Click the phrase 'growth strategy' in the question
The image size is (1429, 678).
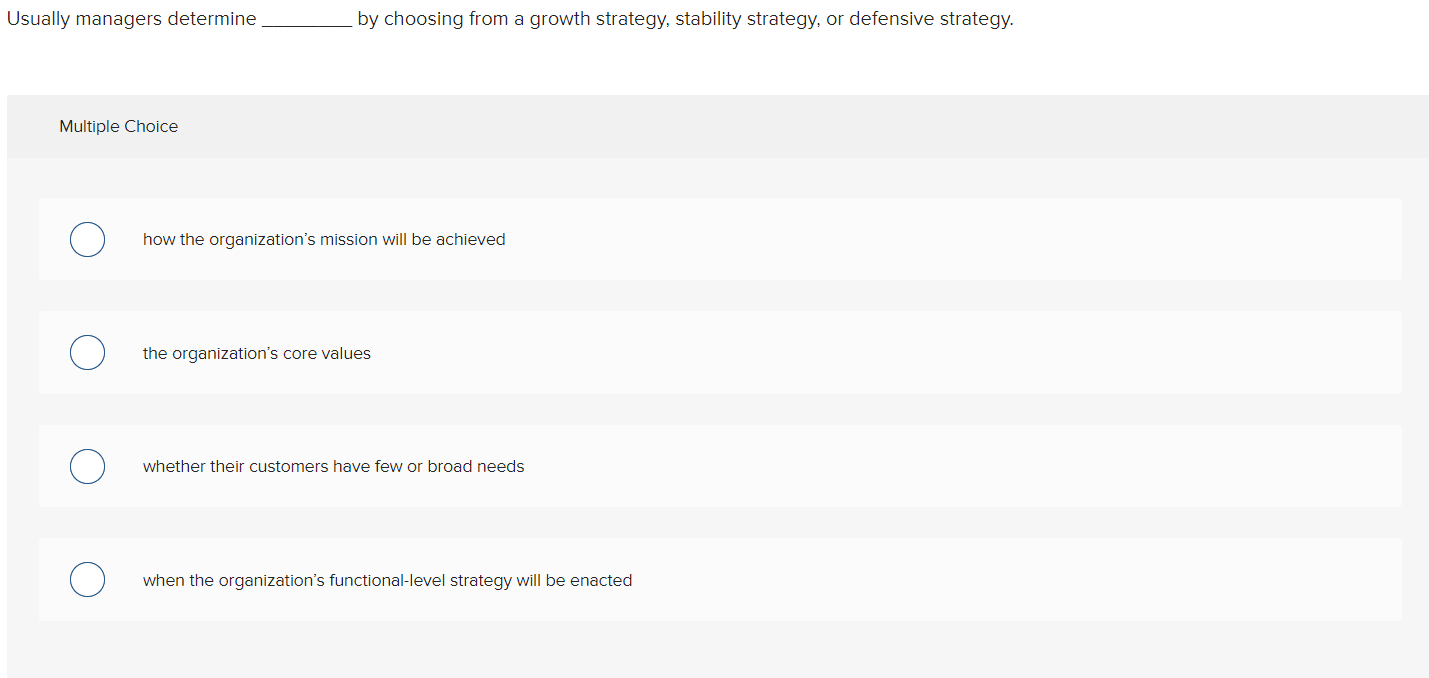coord(593,18)
